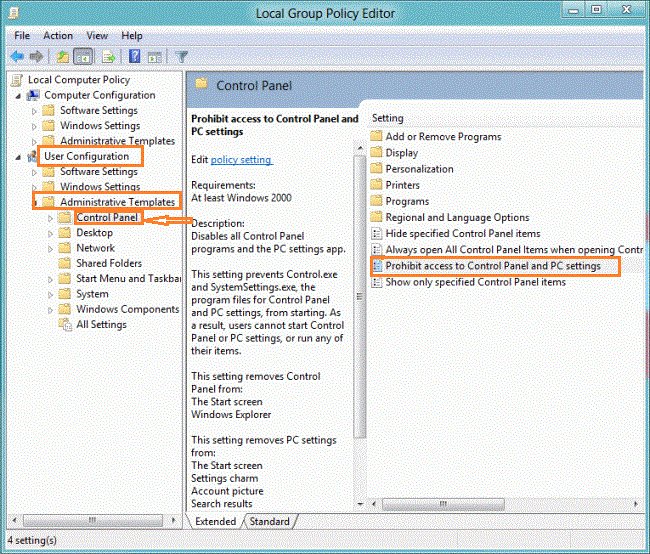650x554 pixels.
Task: Click the Programs folder icon in list
Action: point(376,201)
